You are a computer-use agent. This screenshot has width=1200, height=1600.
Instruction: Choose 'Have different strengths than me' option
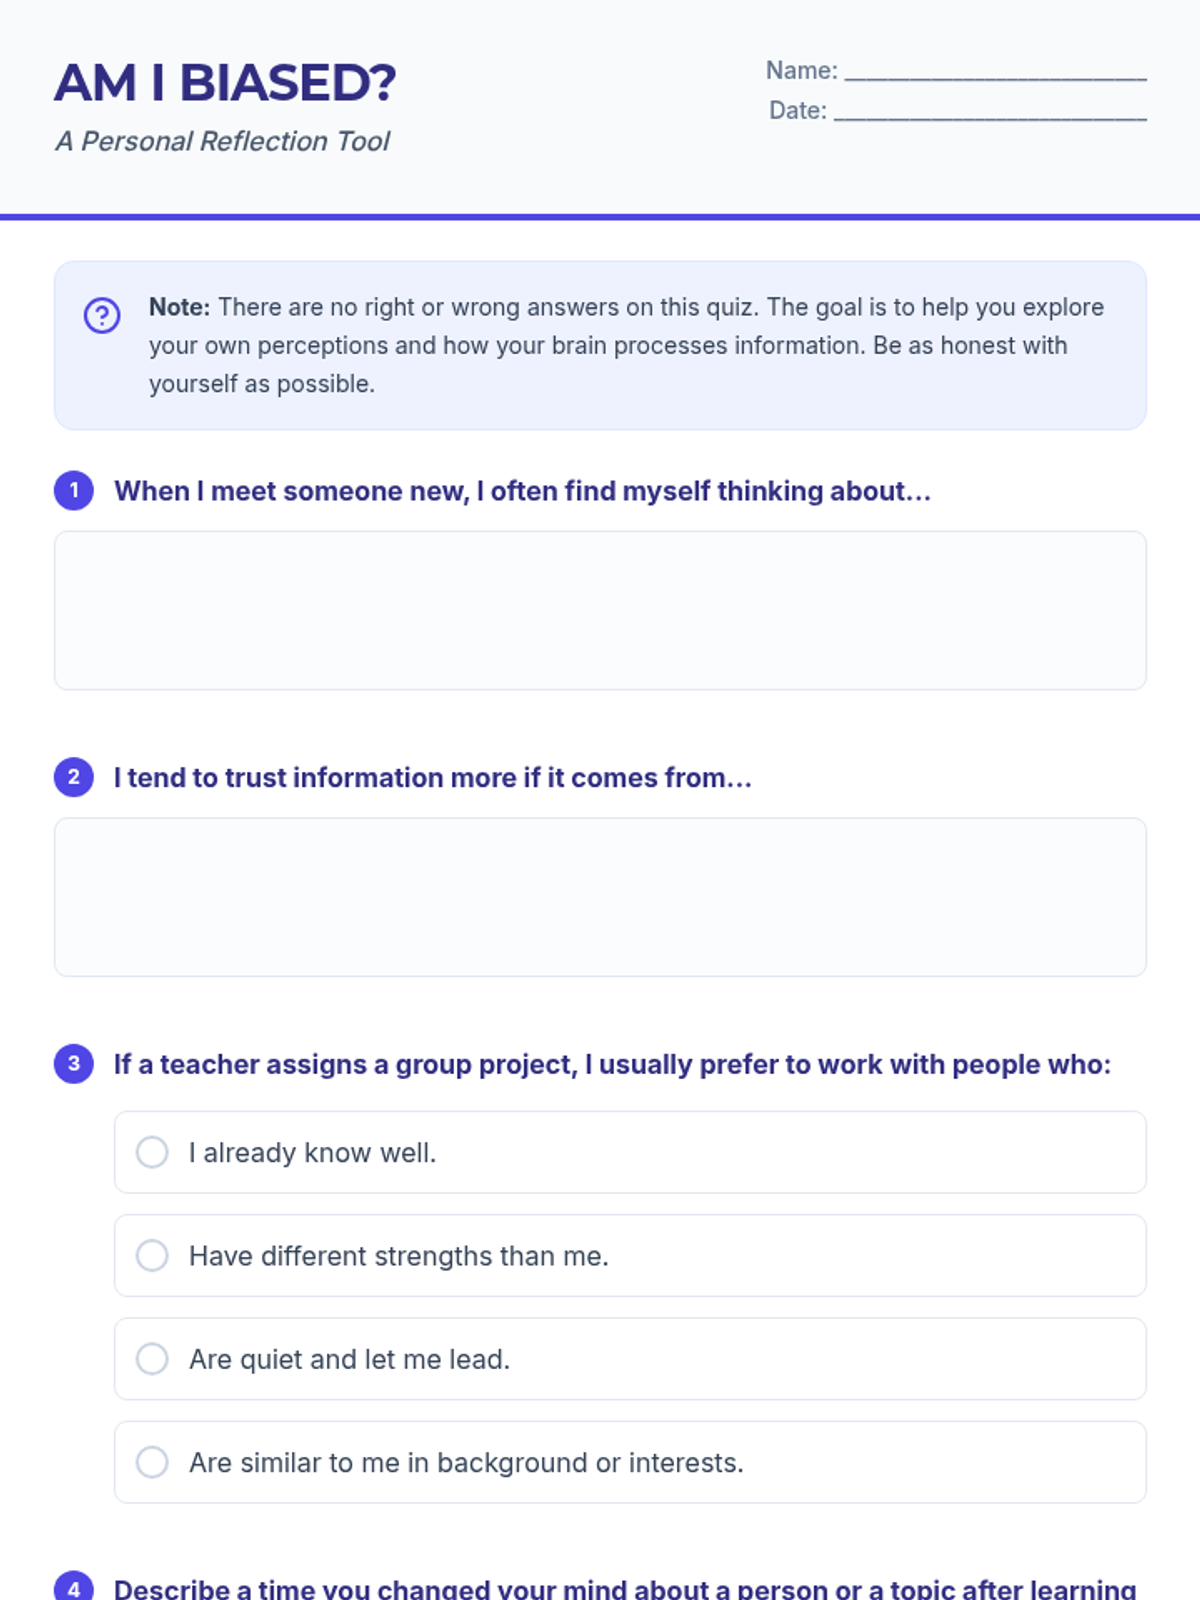coord(152,1255)
